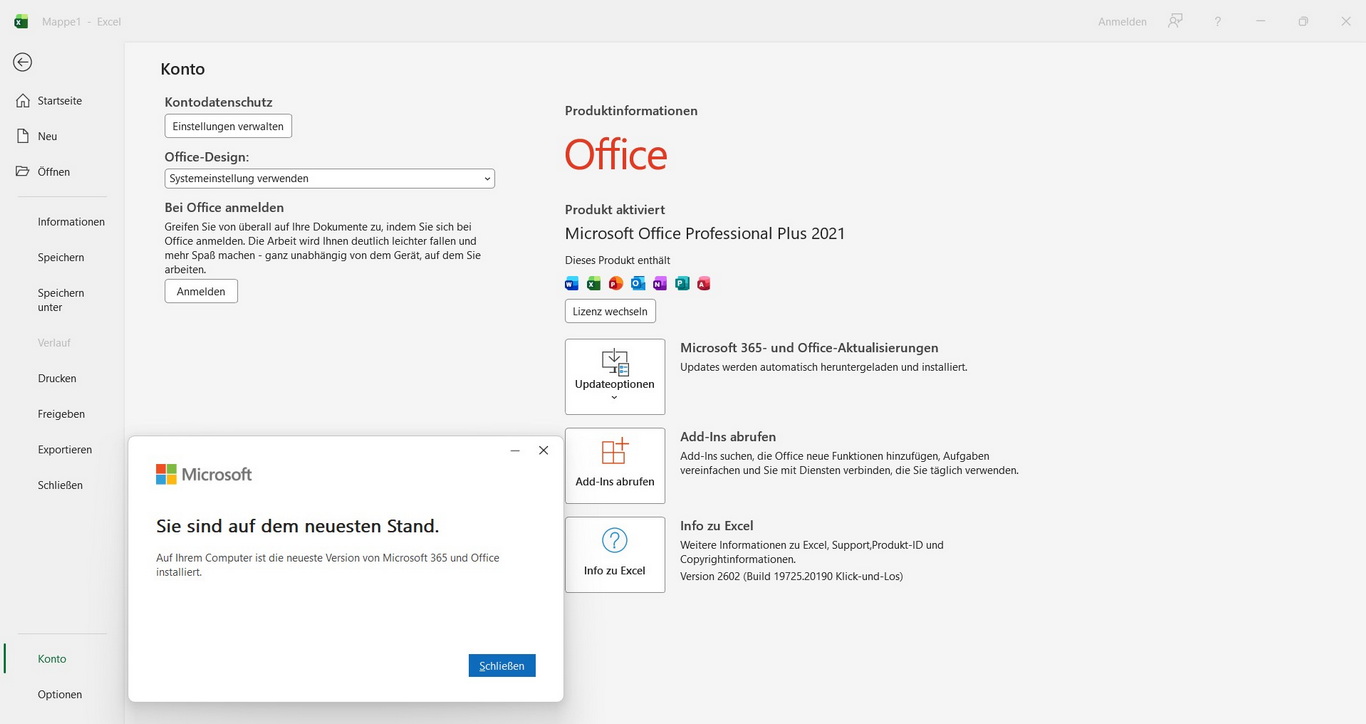
Task: Open the Add-Ins abrufen tile
Action: pyautogui.click(x=614, y=465)
